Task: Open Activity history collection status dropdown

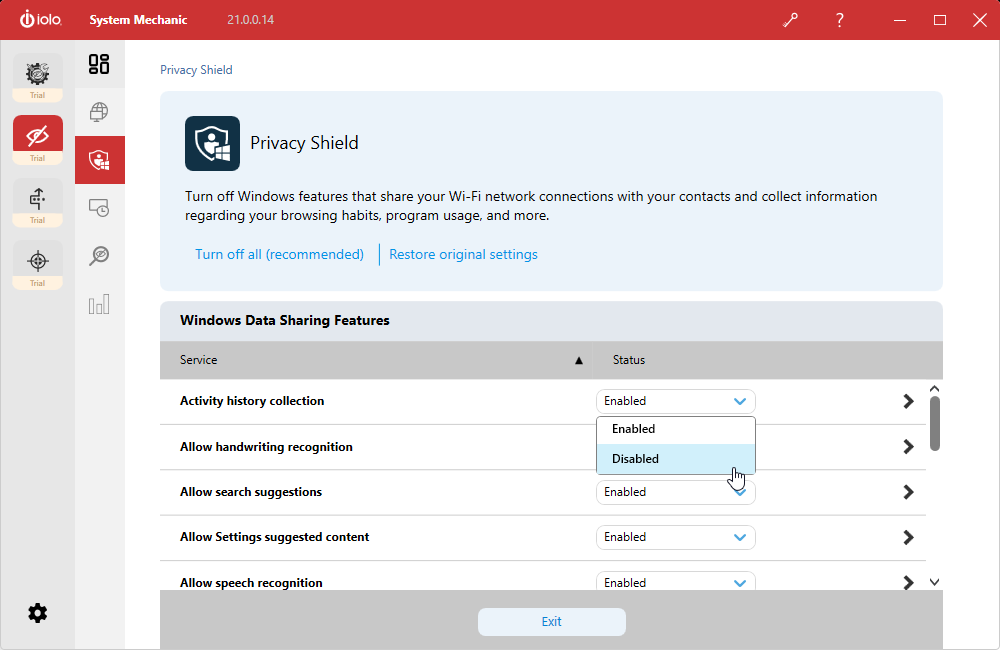Action: (x=676, y=401)
